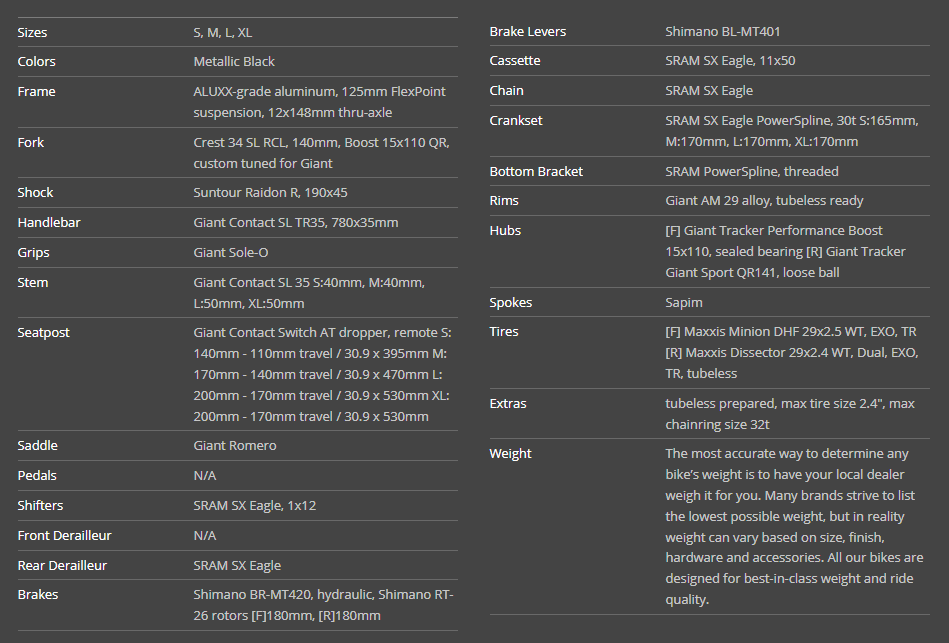Image resolution: width=949 pixels, height=643 pixels.
Task: Select the Cassette row label
Action: [x=515, y=61]
